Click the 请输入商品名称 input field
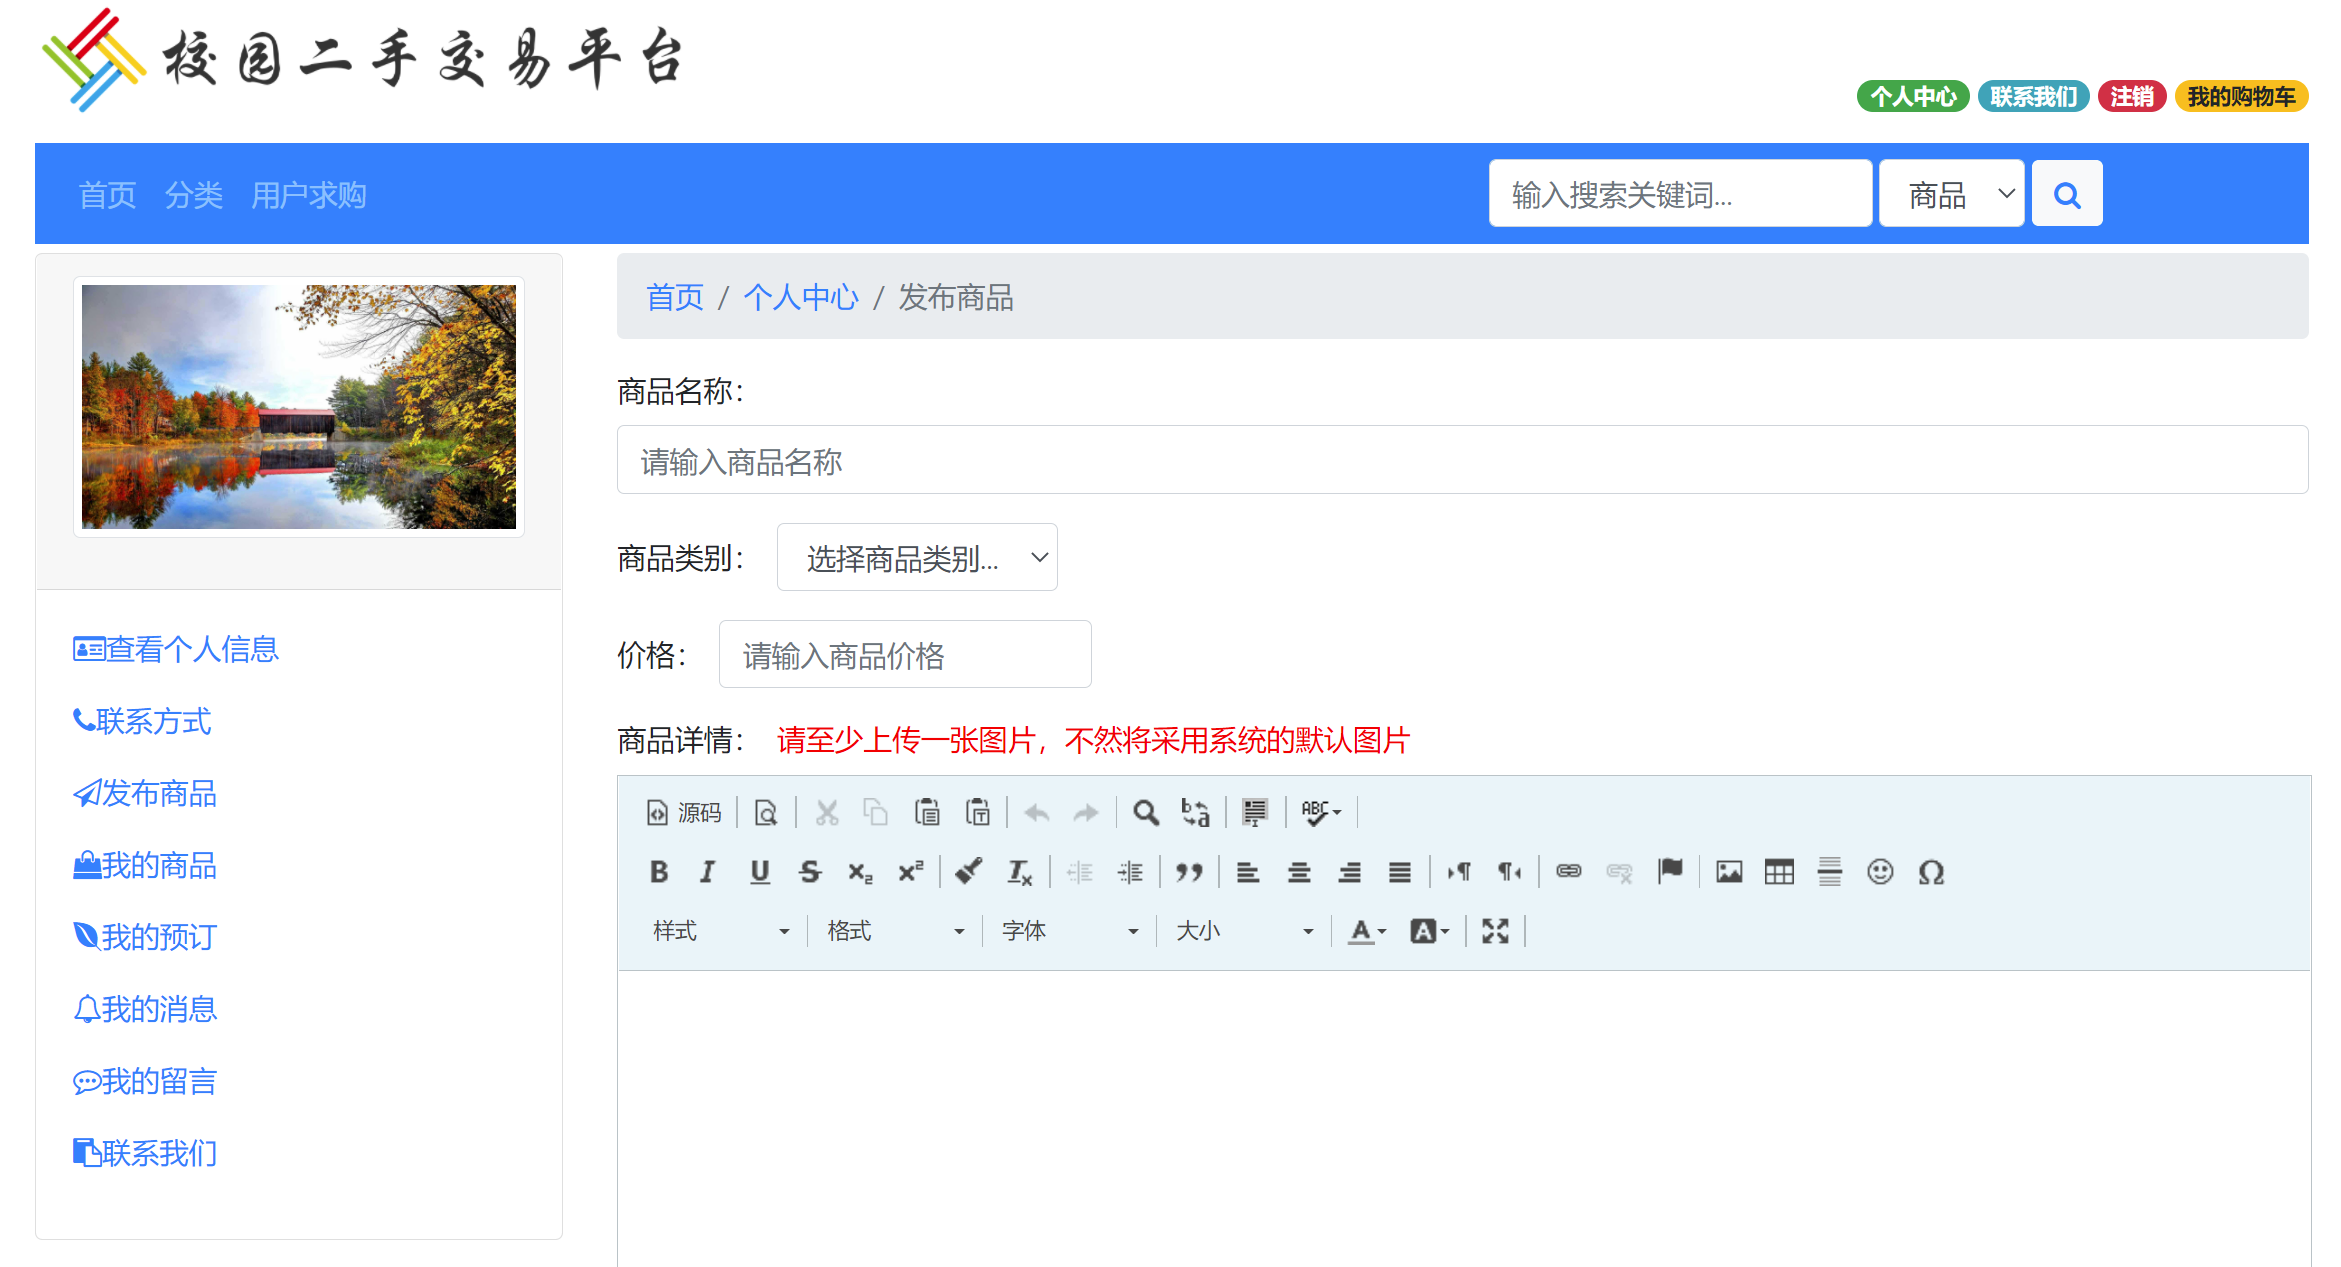Screen dimensions: 2341x1267 click(x=1461, y=460)
